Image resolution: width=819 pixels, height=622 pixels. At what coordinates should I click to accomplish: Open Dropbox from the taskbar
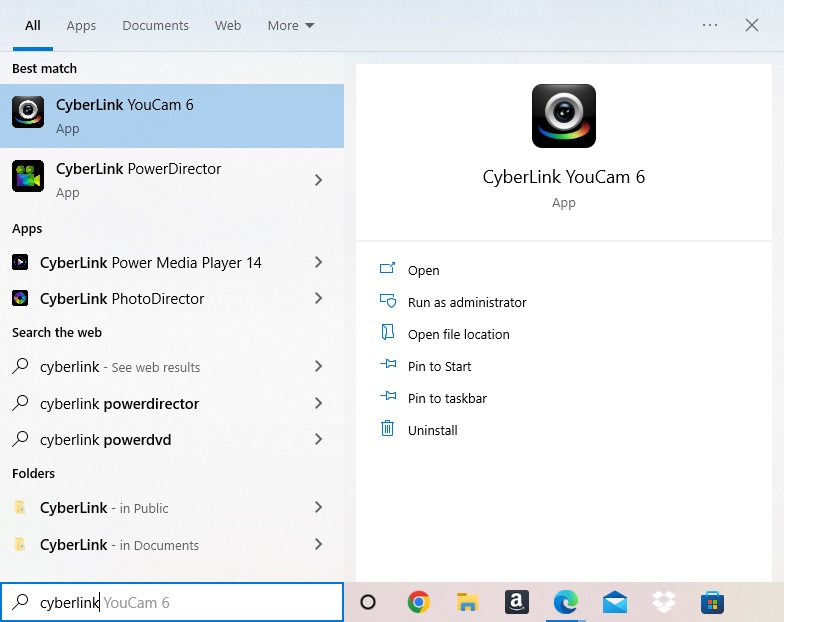point(664,602)
